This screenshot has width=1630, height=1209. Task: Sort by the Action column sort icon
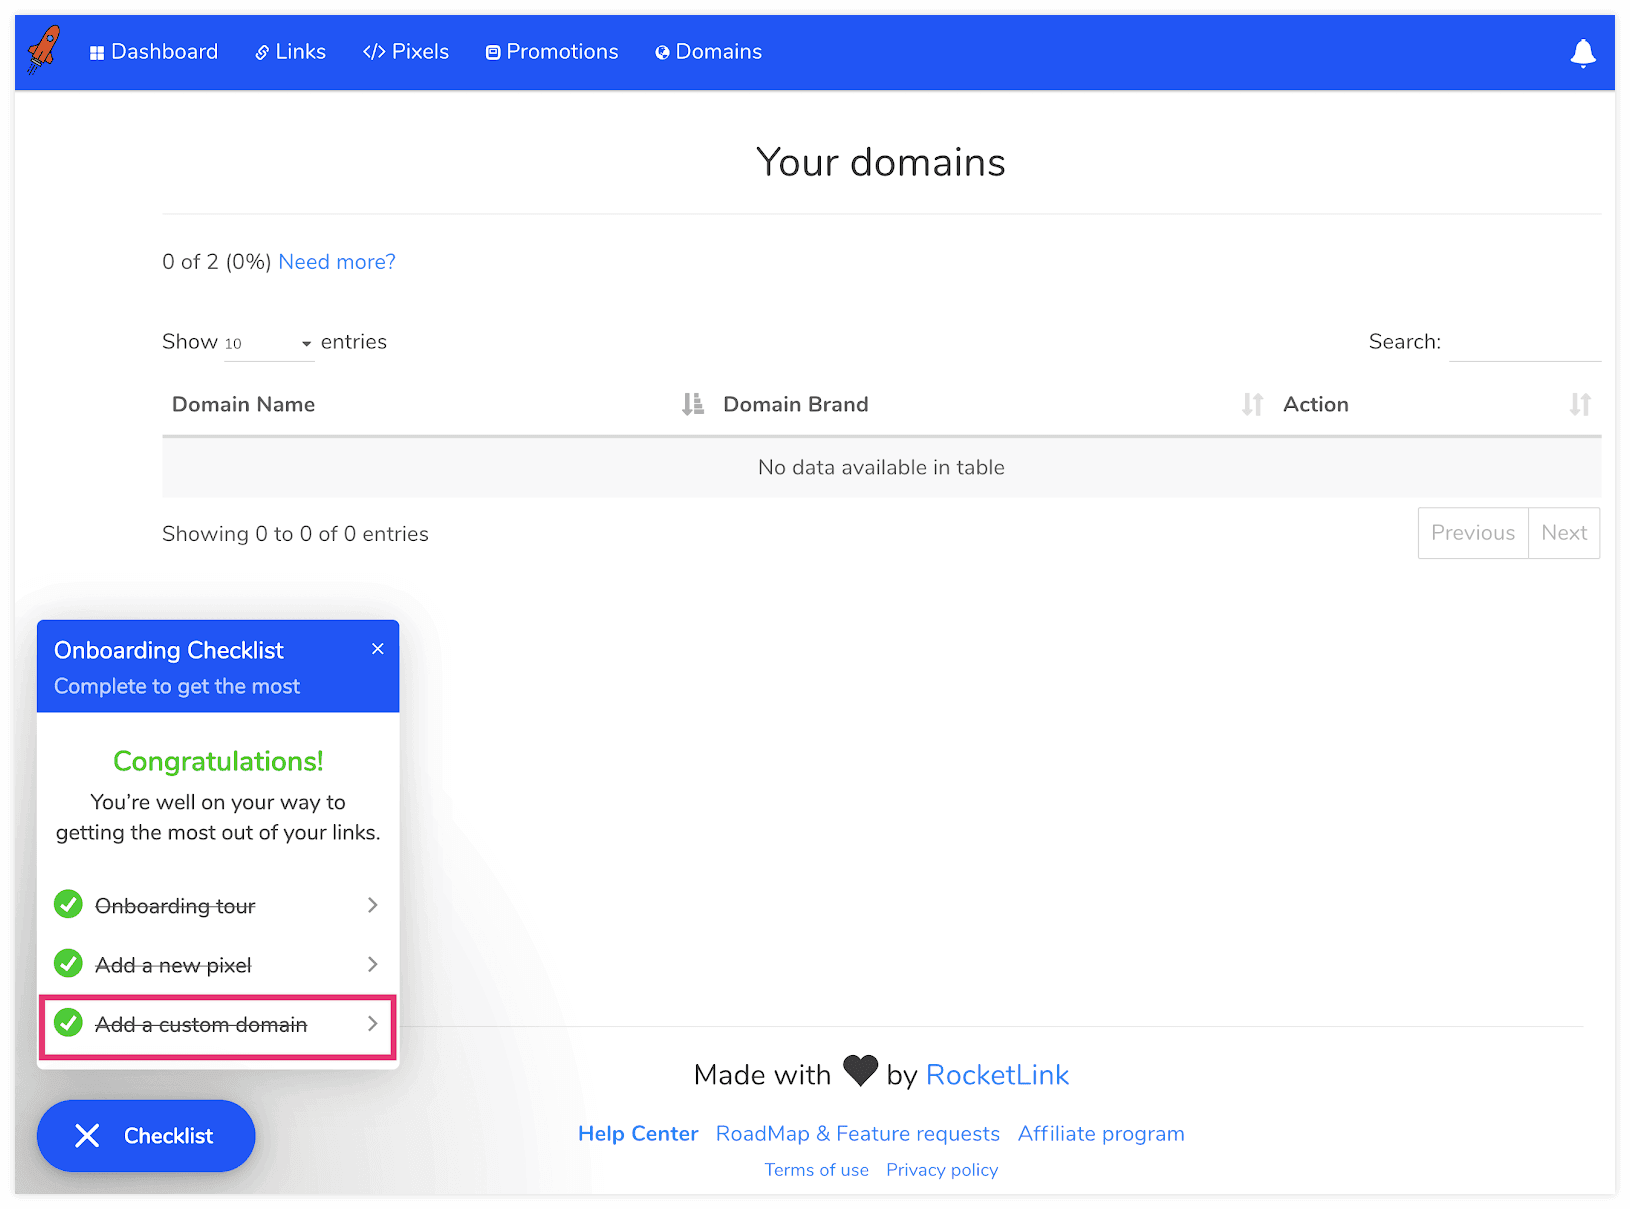1580,404
